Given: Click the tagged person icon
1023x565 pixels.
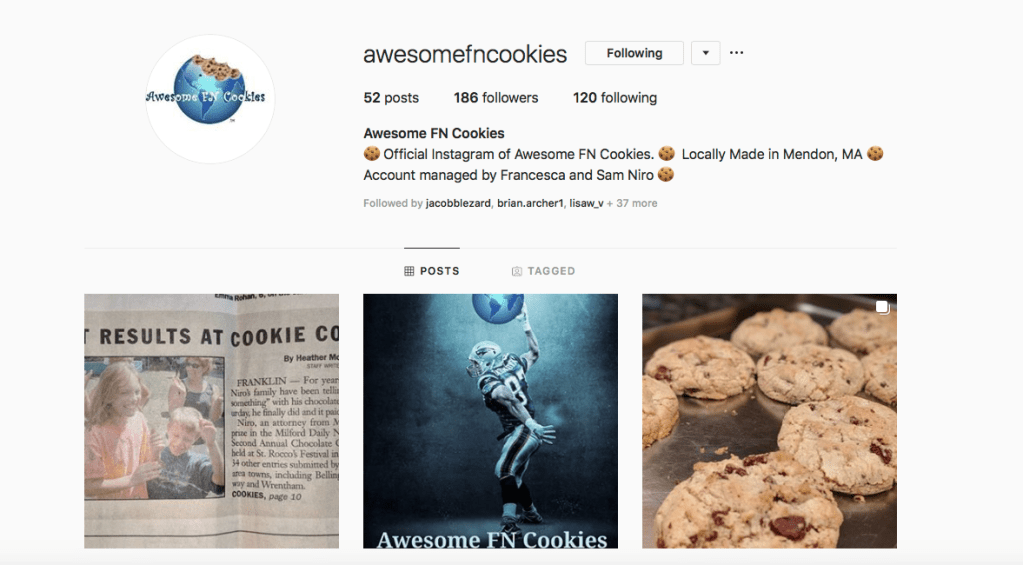Looking at the screenshot, I should coord(516,271).
